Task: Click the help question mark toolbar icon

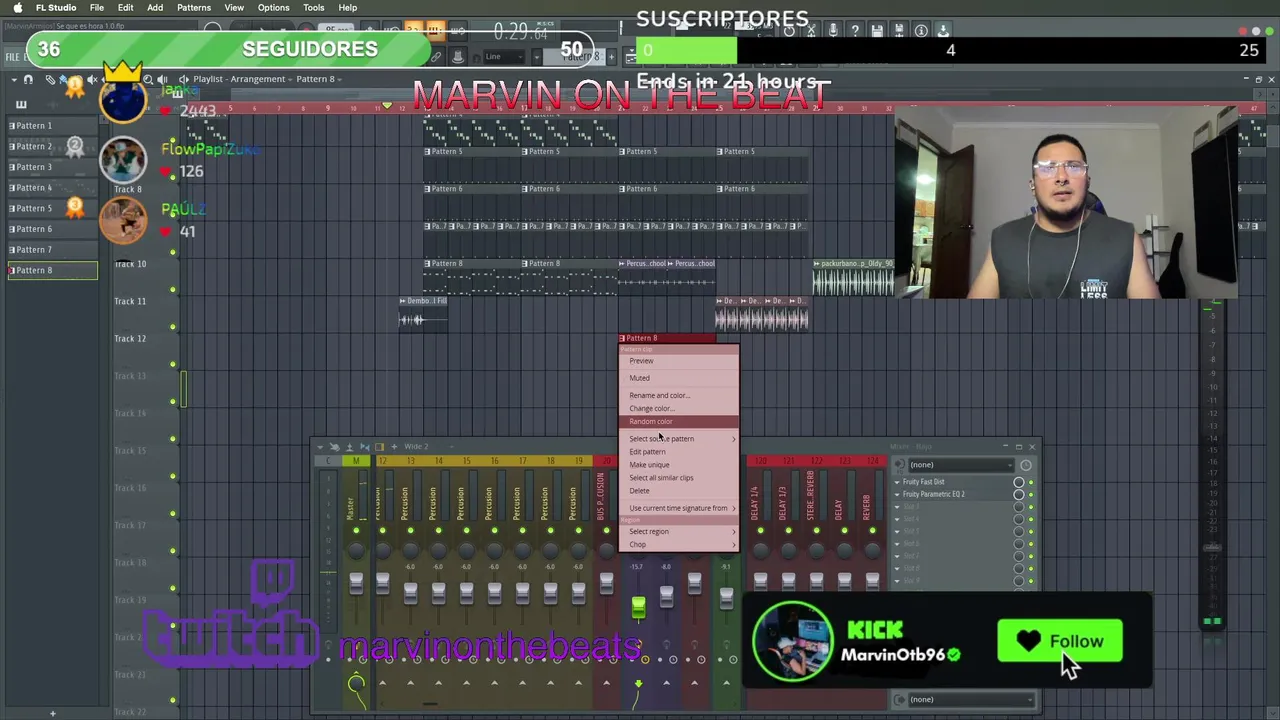Action: click(x=855, y=31)
